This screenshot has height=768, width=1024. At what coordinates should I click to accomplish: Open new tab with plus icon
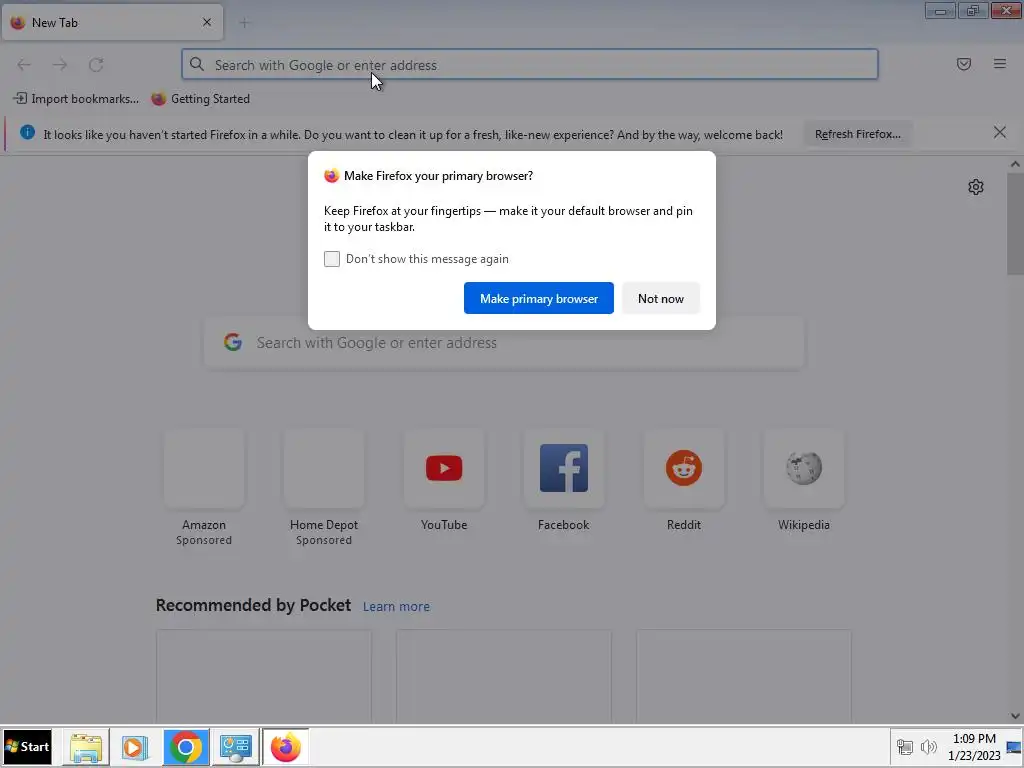tap(244, 23)
